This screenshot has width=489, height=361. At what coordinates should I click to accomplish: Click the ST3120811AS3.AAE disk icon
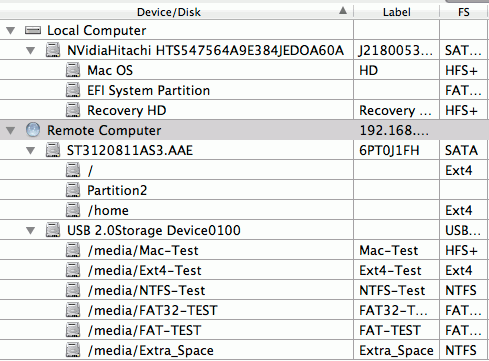53,150
